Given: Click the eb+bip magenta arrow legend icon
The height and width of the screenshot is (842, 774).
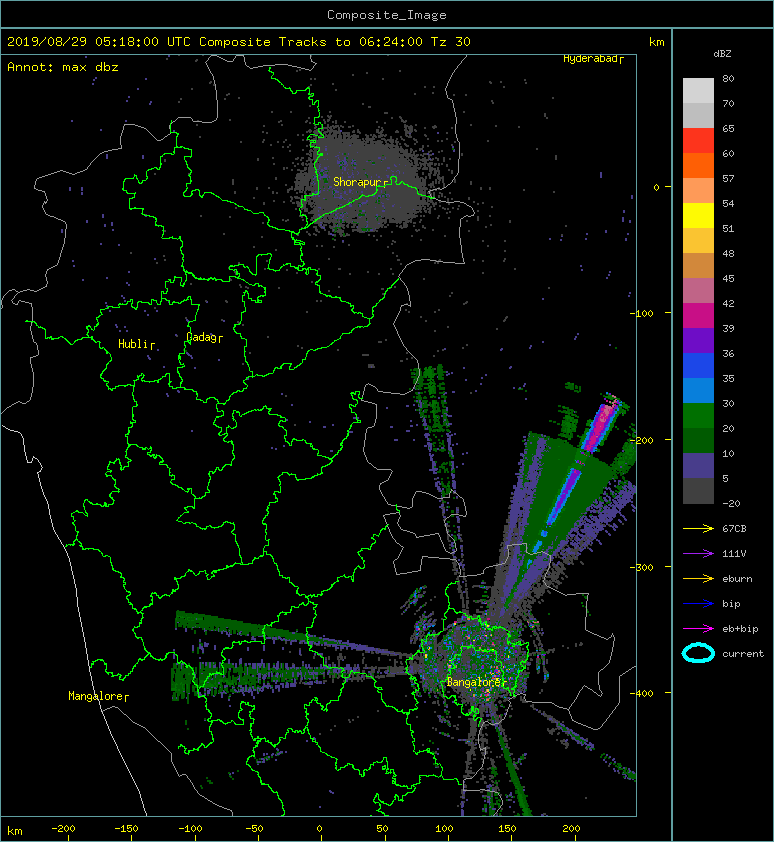Looking at the screenshot, I should tap(698, 628).
